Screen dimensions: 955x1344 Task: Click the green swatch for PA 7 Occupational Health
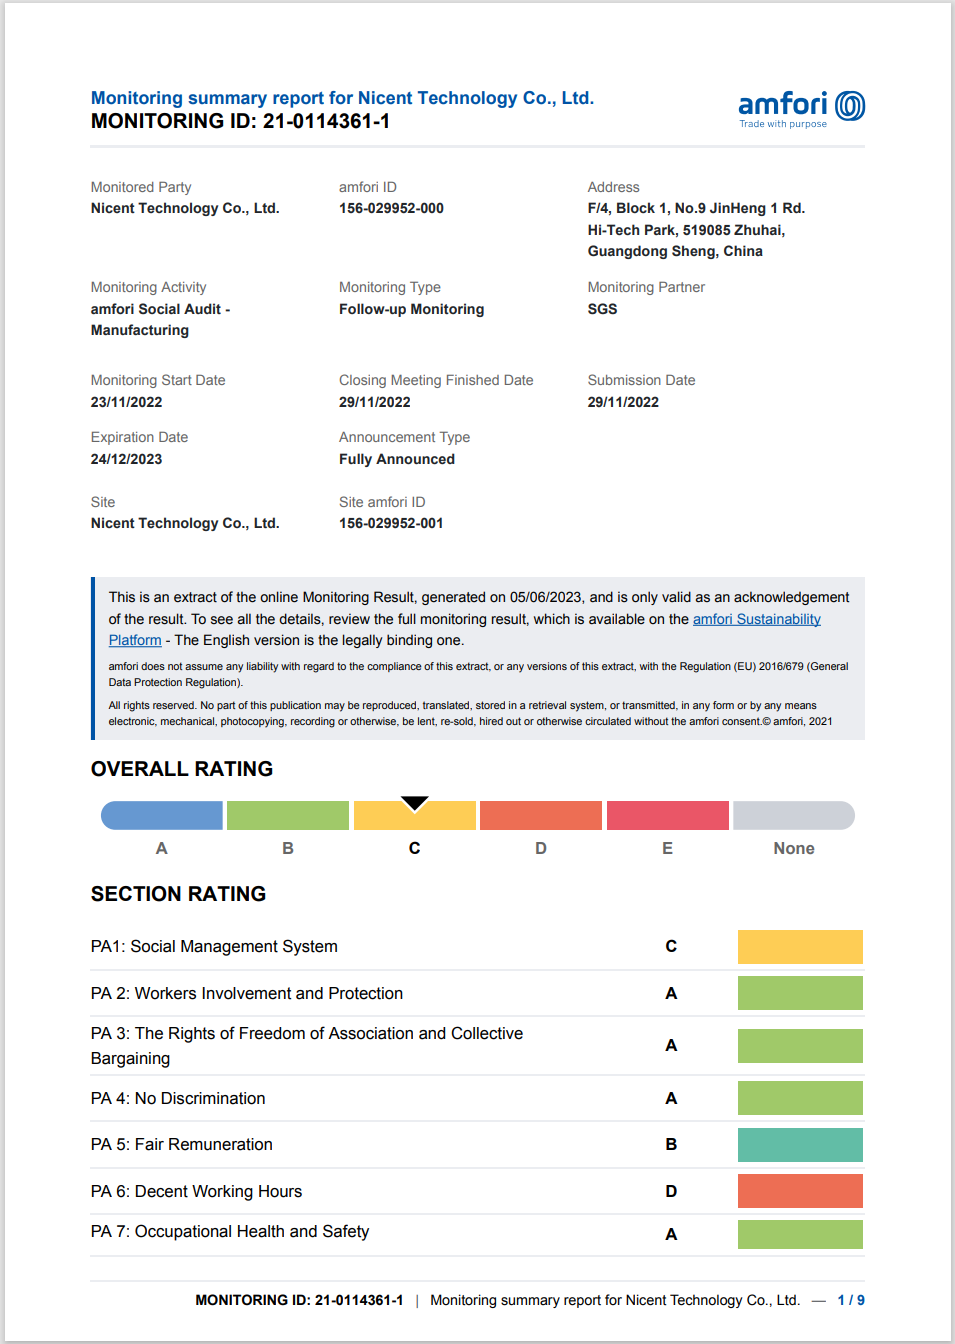pyautogui.click(x=800, y=1234)
